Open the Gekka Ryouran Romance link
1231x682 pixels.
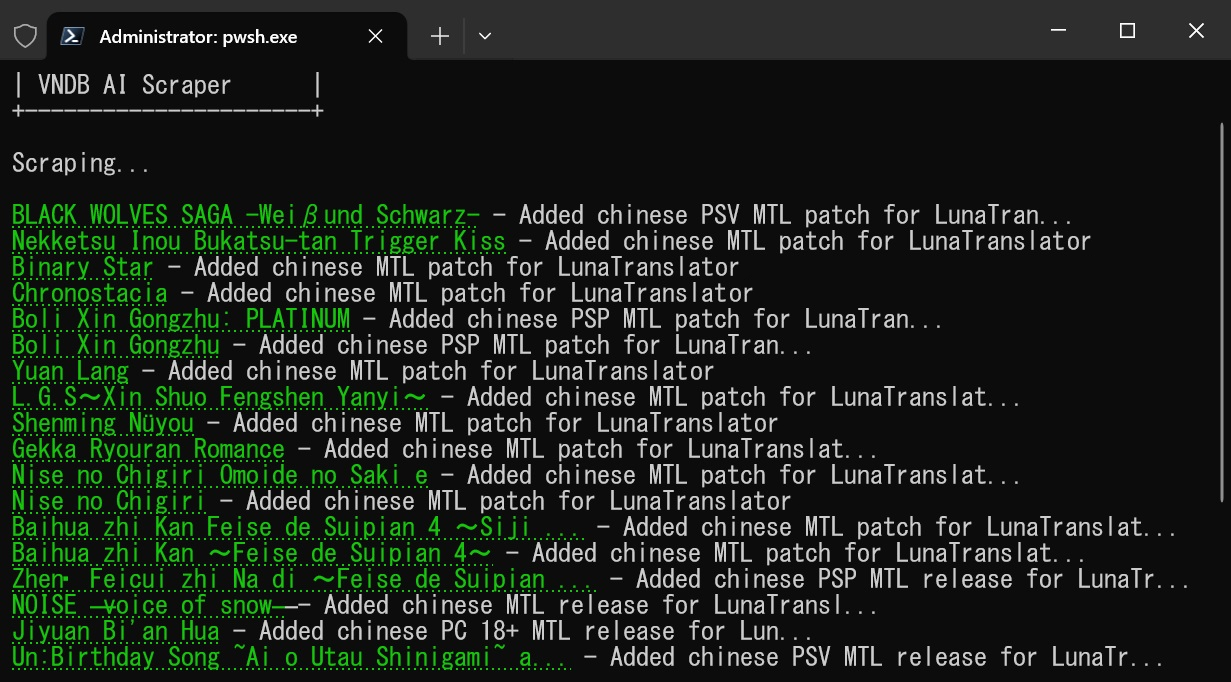pyautogui.click(x=148, y=449)
